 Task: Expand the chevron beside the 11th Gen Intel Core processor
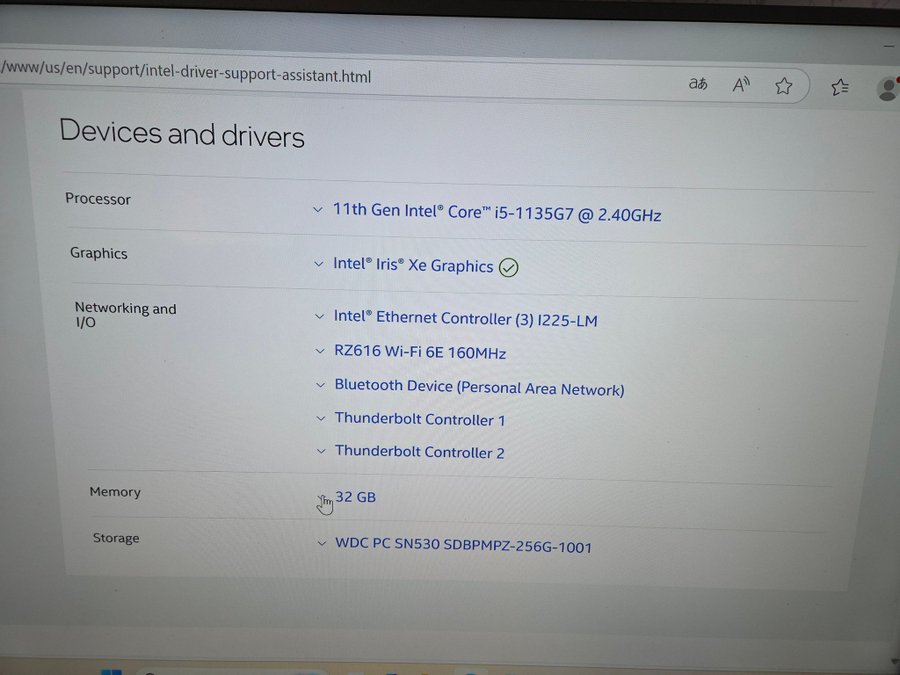click(x=317, y=210)
